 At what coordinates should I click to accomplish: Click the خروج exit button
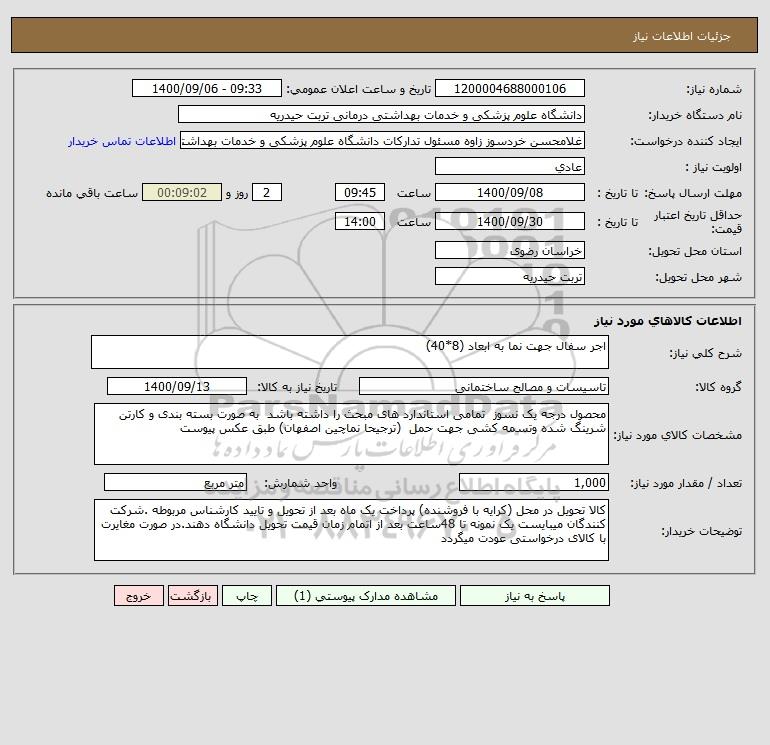[x=139, y=596]
